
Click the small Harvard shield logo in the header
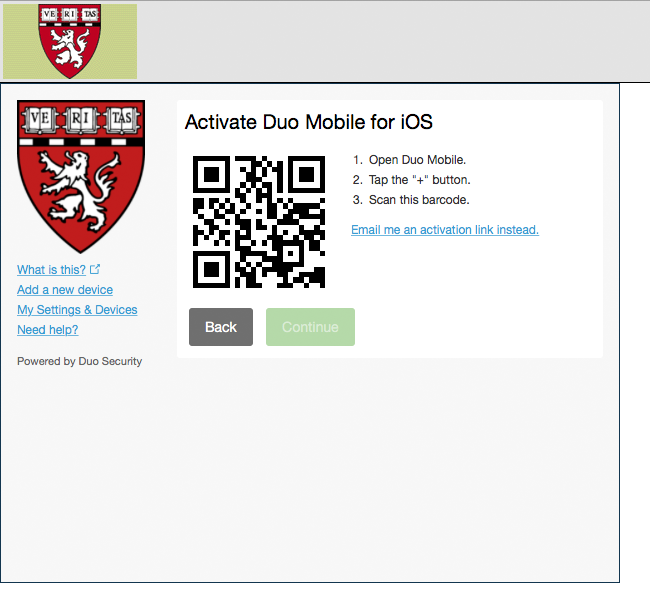[70, 41]
